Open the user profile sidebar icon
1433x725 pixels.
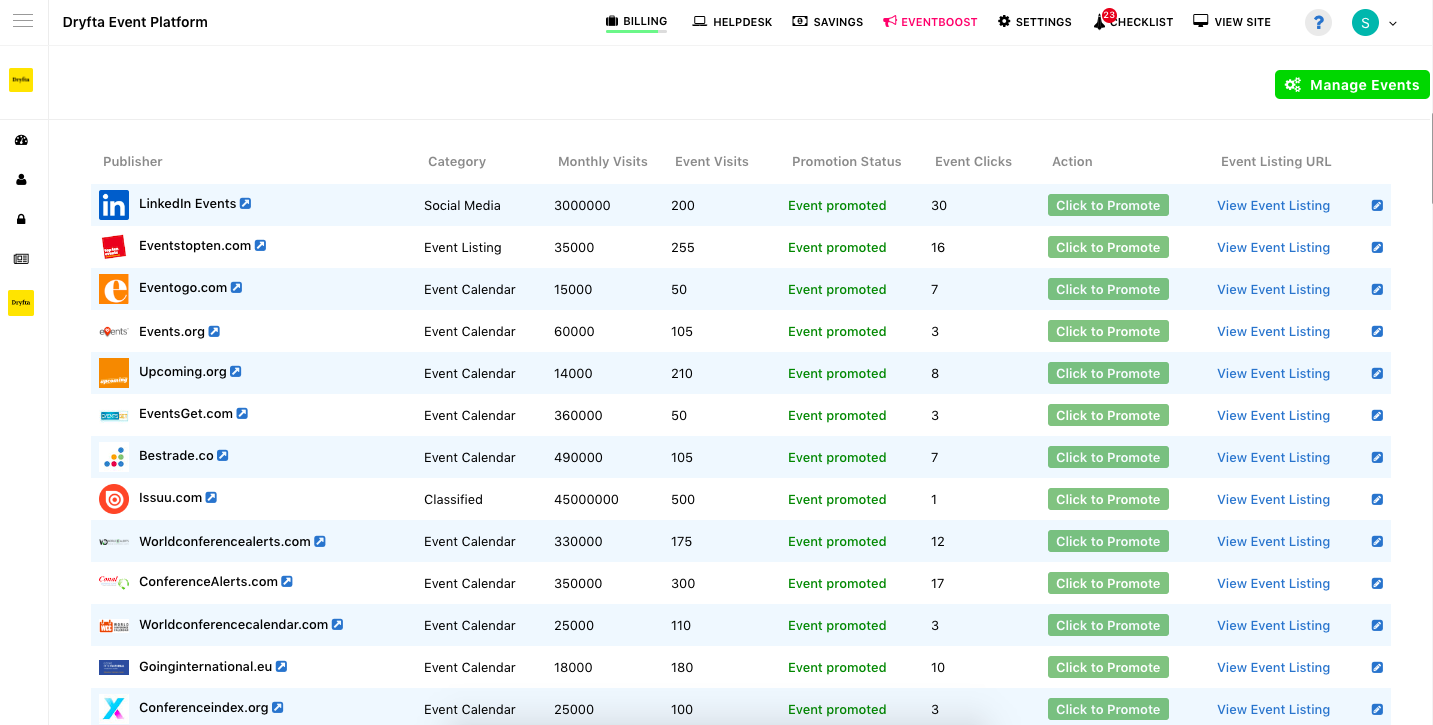pyautogui.click(x=21, y=180)
